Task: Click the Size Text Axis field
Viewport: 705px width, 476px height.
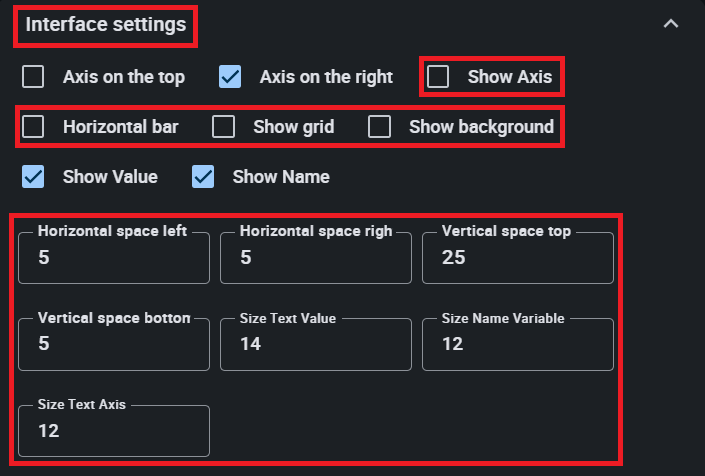Action: 113,431
